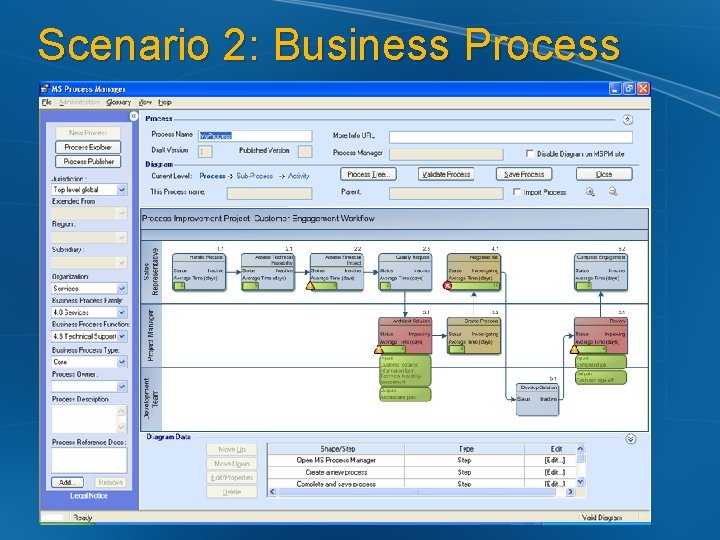Open the Business Process Function dropdown

pos(122,337)
